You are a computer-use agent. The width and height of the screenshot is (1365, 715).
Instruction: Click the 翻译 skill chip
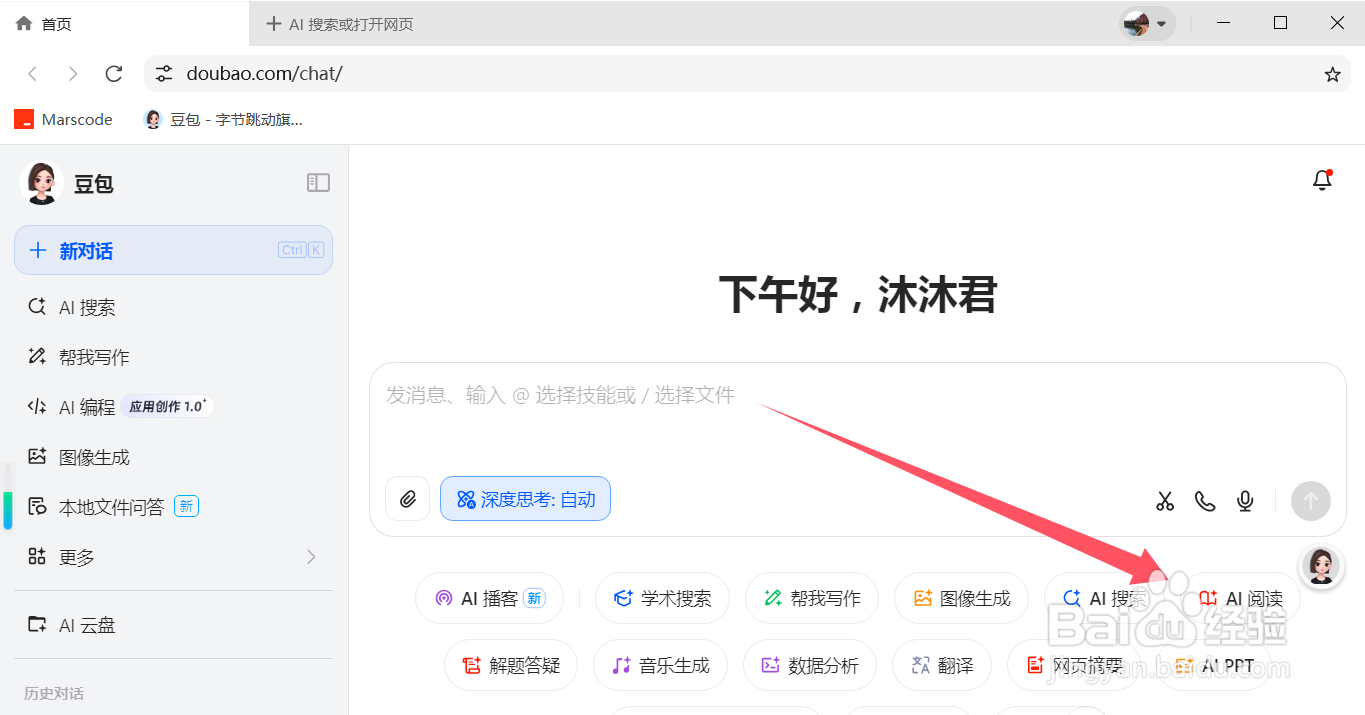[942, 665]
